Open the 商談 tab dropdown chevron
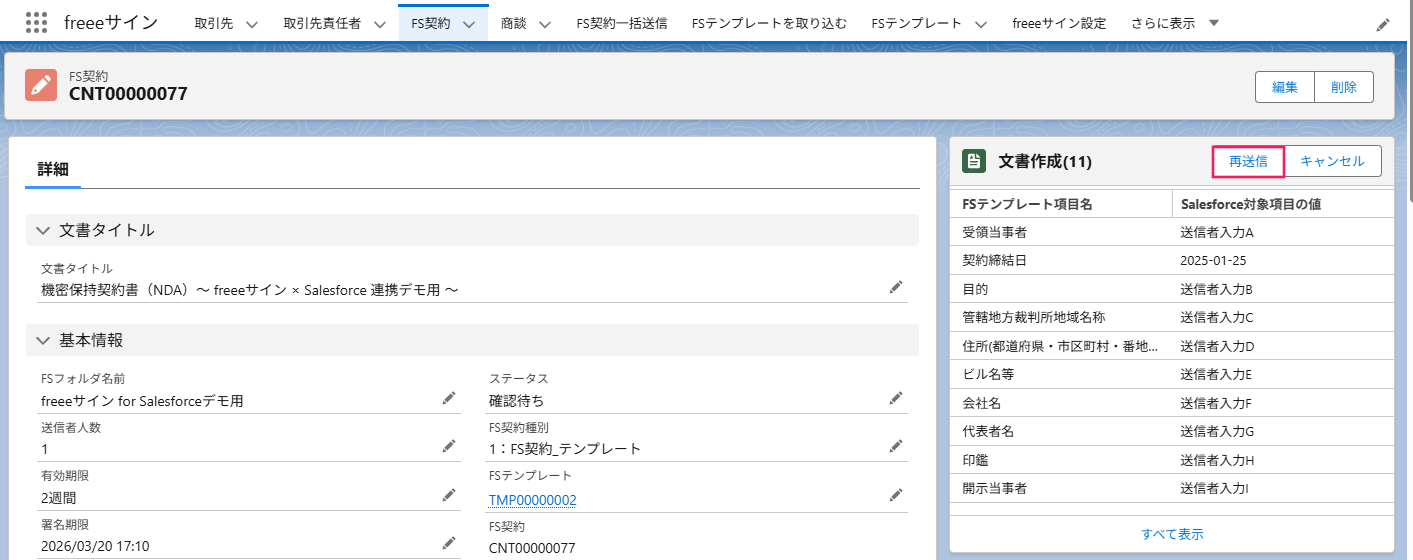1413x560 pixels. 544,24
